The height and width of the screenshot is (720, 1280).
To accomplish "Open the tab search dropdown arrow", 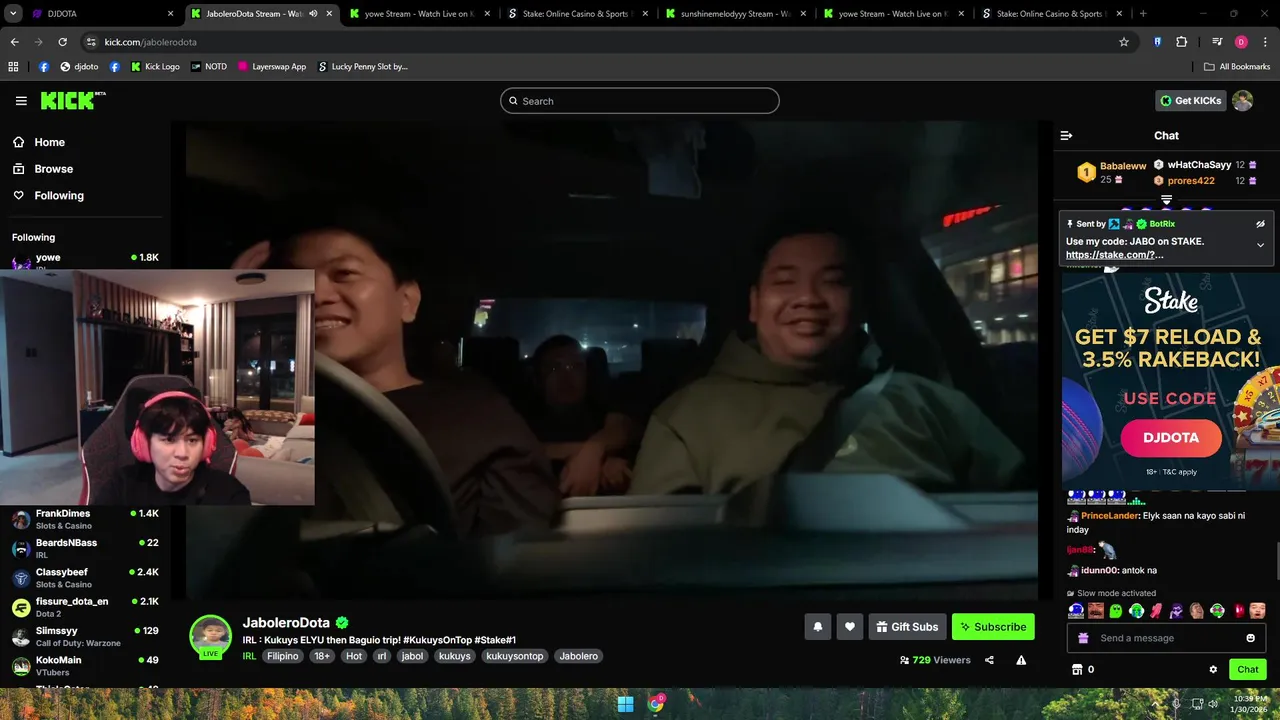I will (13, 14).
